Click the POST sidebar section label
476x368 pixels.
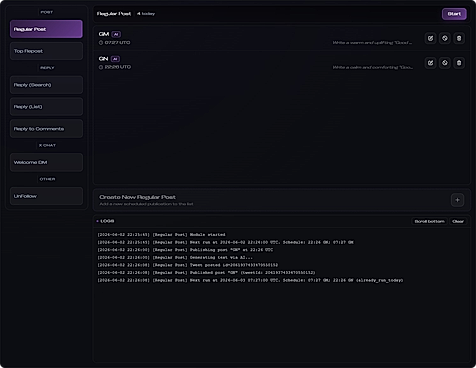point(47,12)
